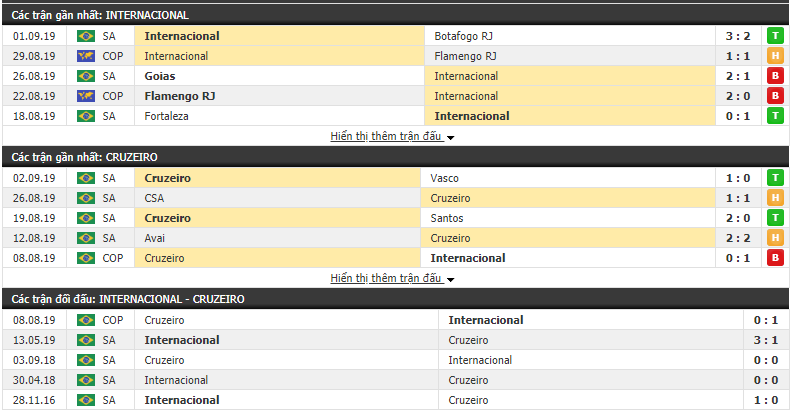Click 2 : 0 score of Santos match

(x=738, y=218)
